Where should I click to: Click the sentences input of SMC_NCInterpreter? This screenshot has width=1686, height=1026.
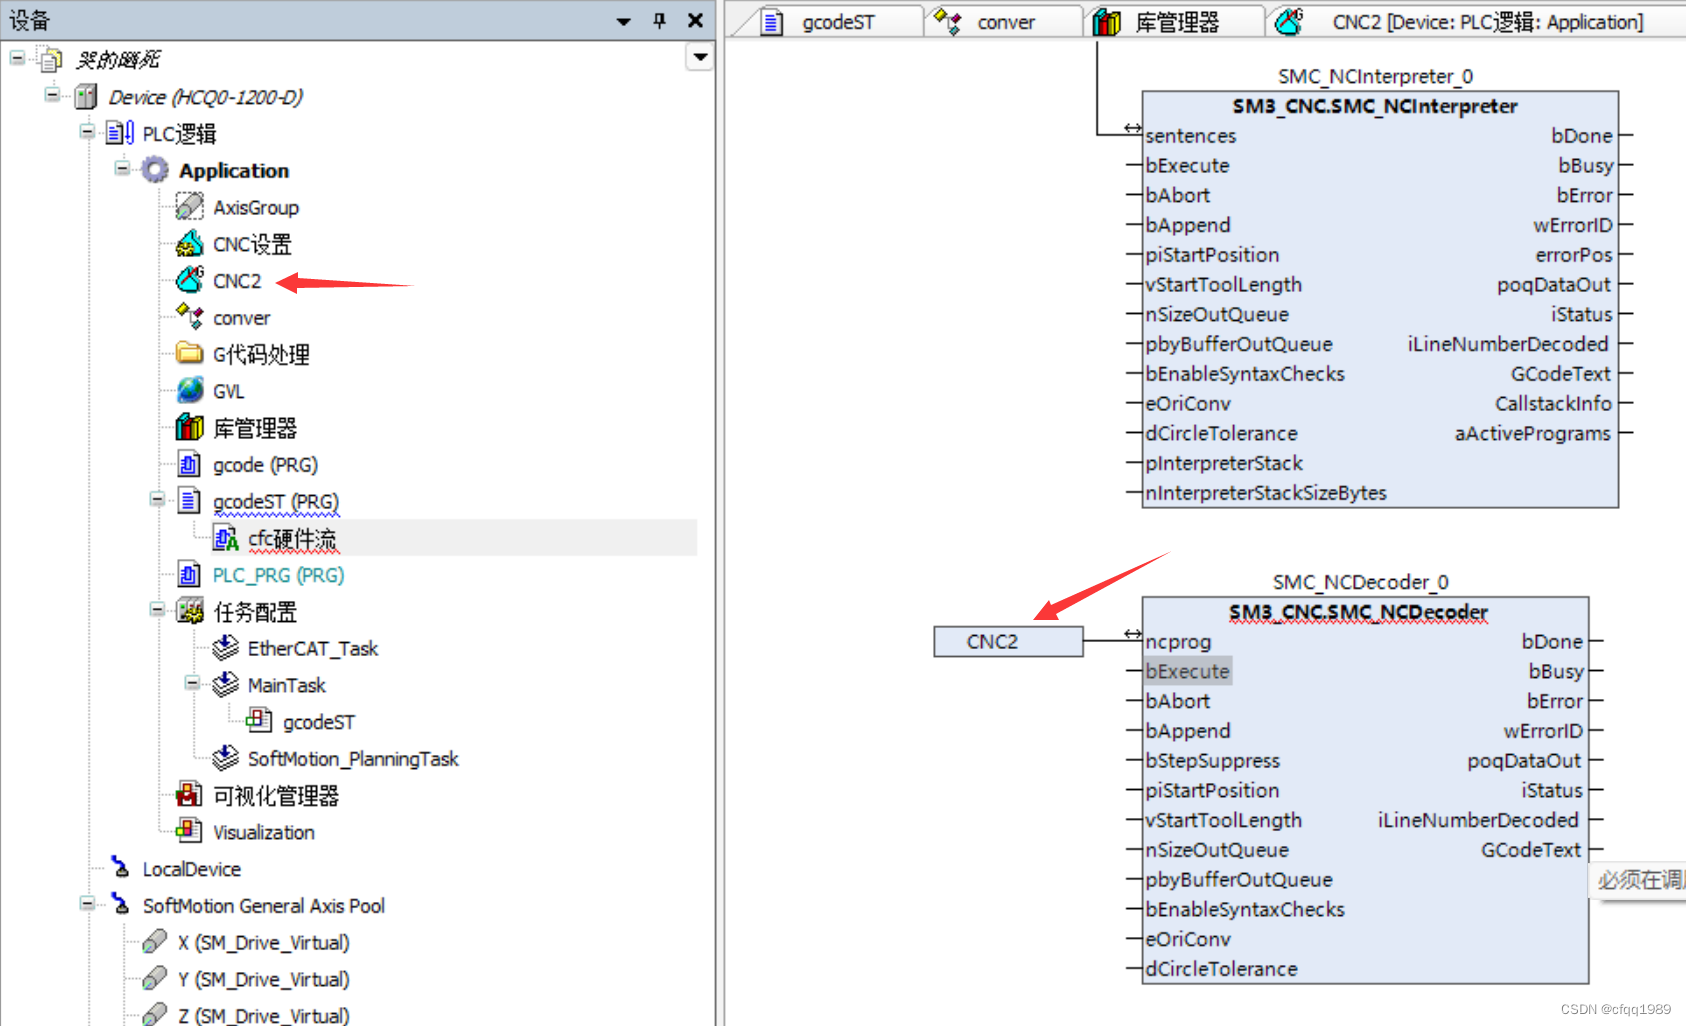tap(1190, 135)
